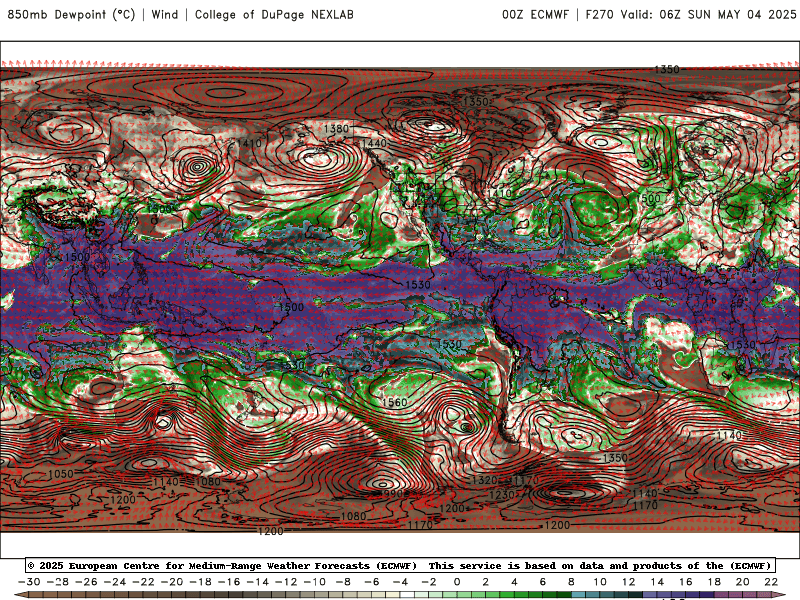This screenshot has width=800, height=600.
Task: Click the 'F270' forecast hour text
Action: pos(599,14)
